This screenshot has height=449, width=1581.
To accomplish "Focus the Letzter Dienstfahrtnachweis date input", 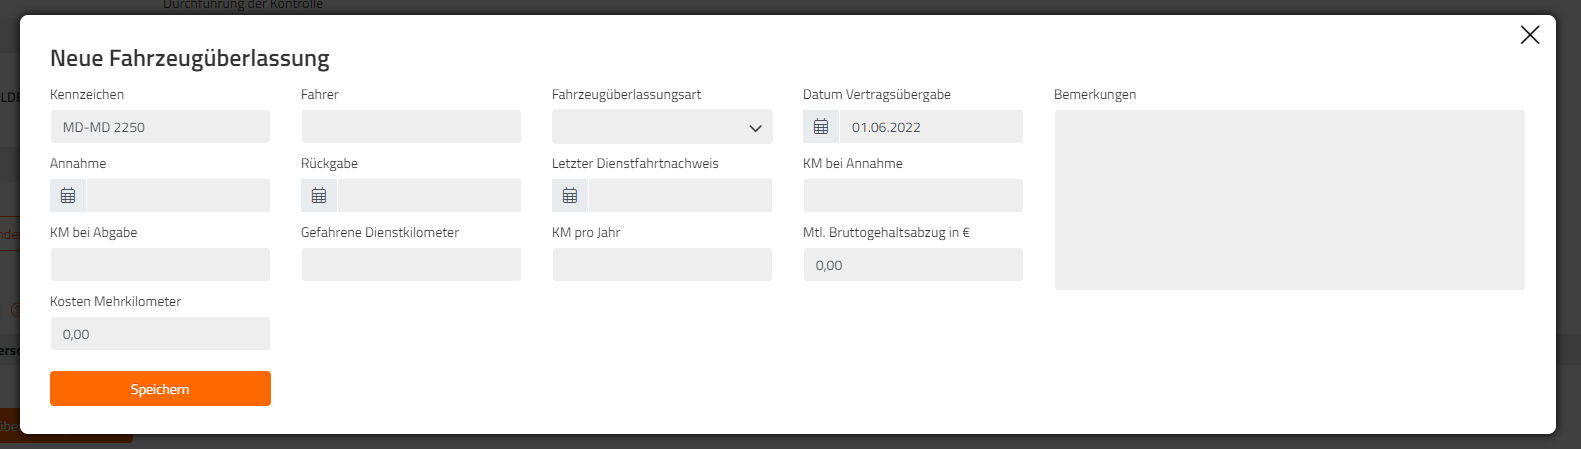I will [x=680, y=196].
